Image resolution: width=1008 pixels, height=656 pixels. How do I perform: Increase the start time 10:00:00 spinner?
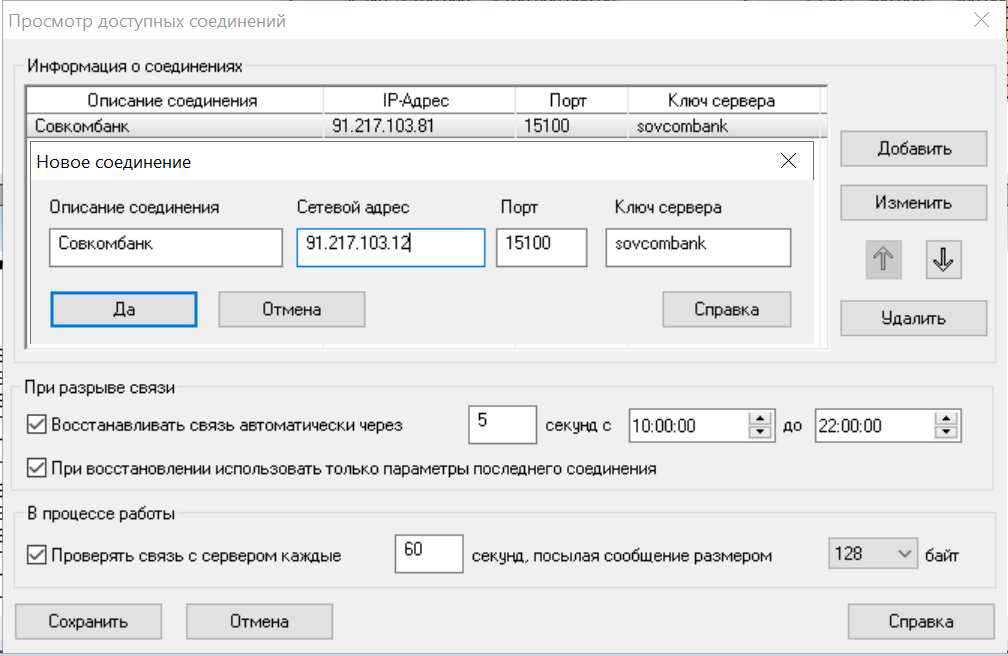point(761,419)
